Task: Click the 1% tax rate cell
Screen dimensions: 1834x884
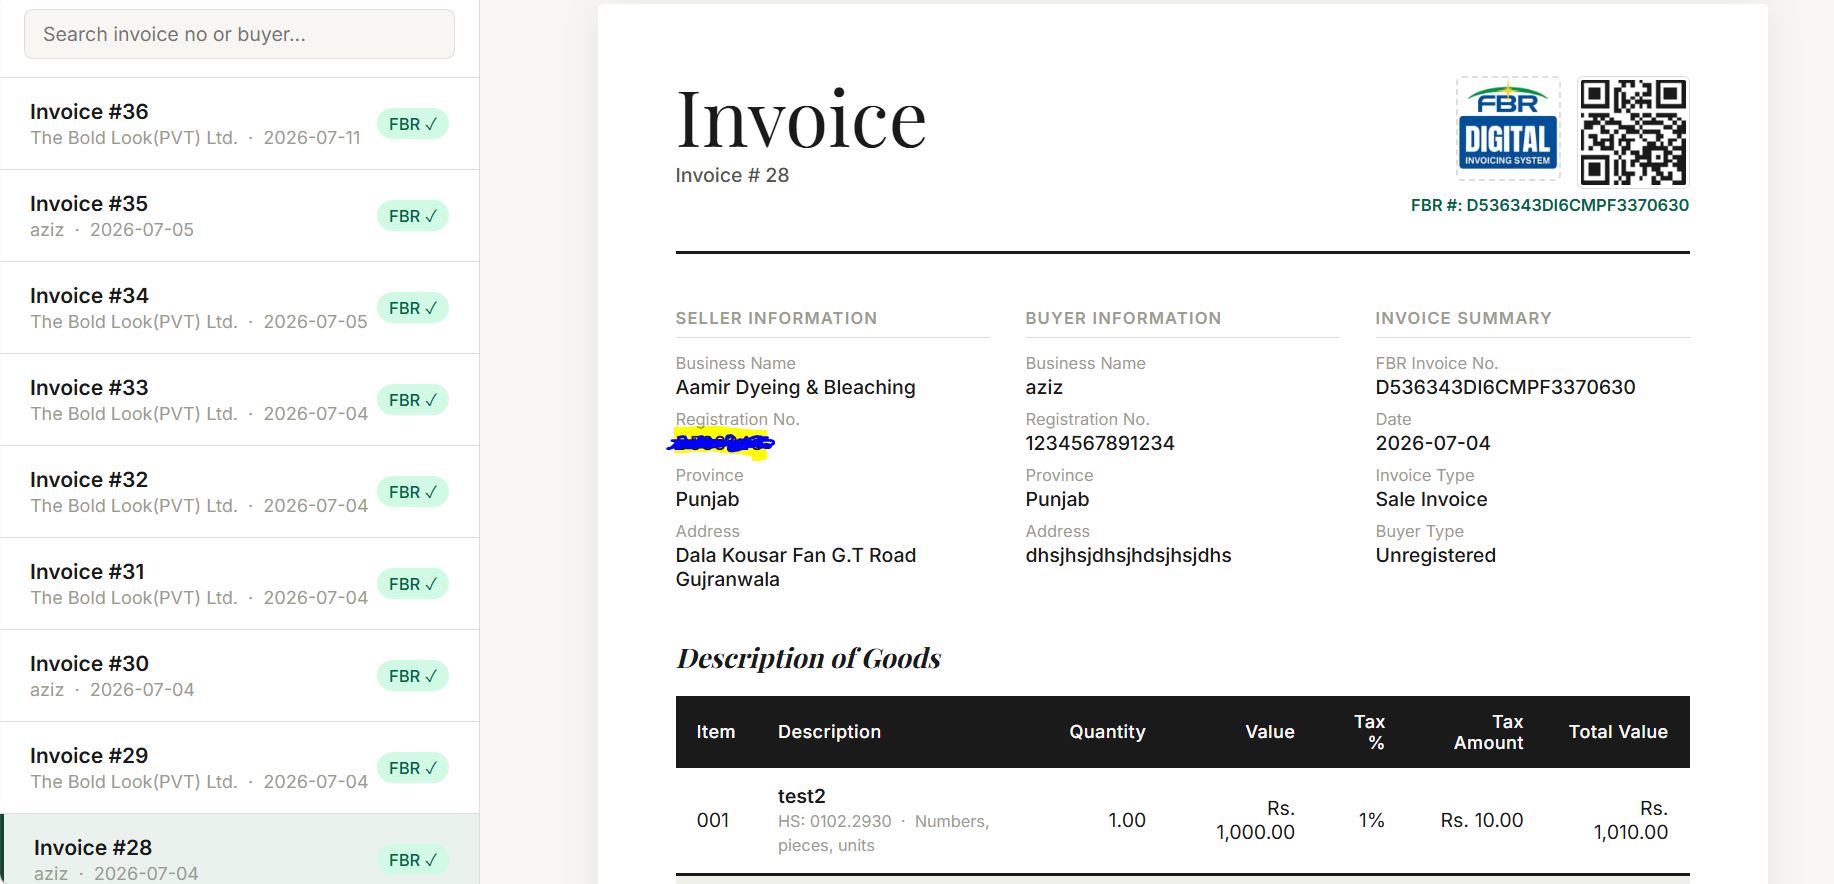Action: coord(1371,820)
